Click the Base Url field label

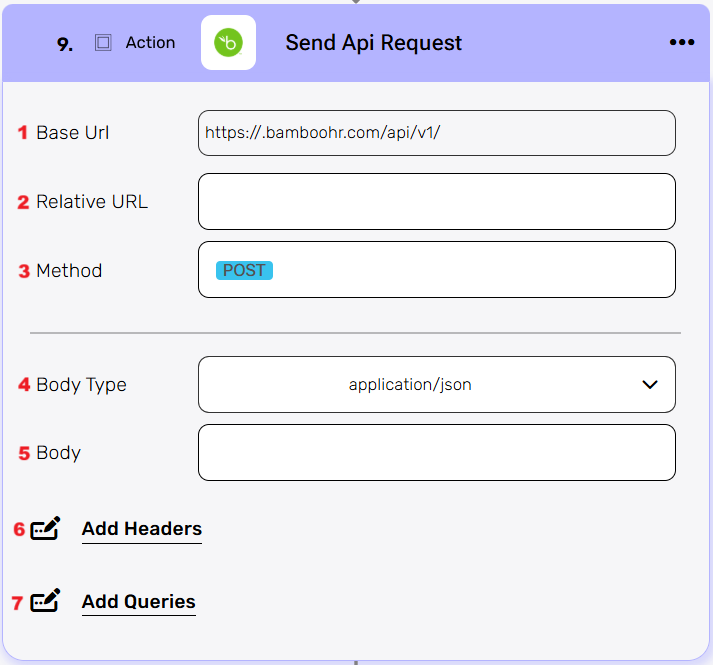click(x=73, y=133)
